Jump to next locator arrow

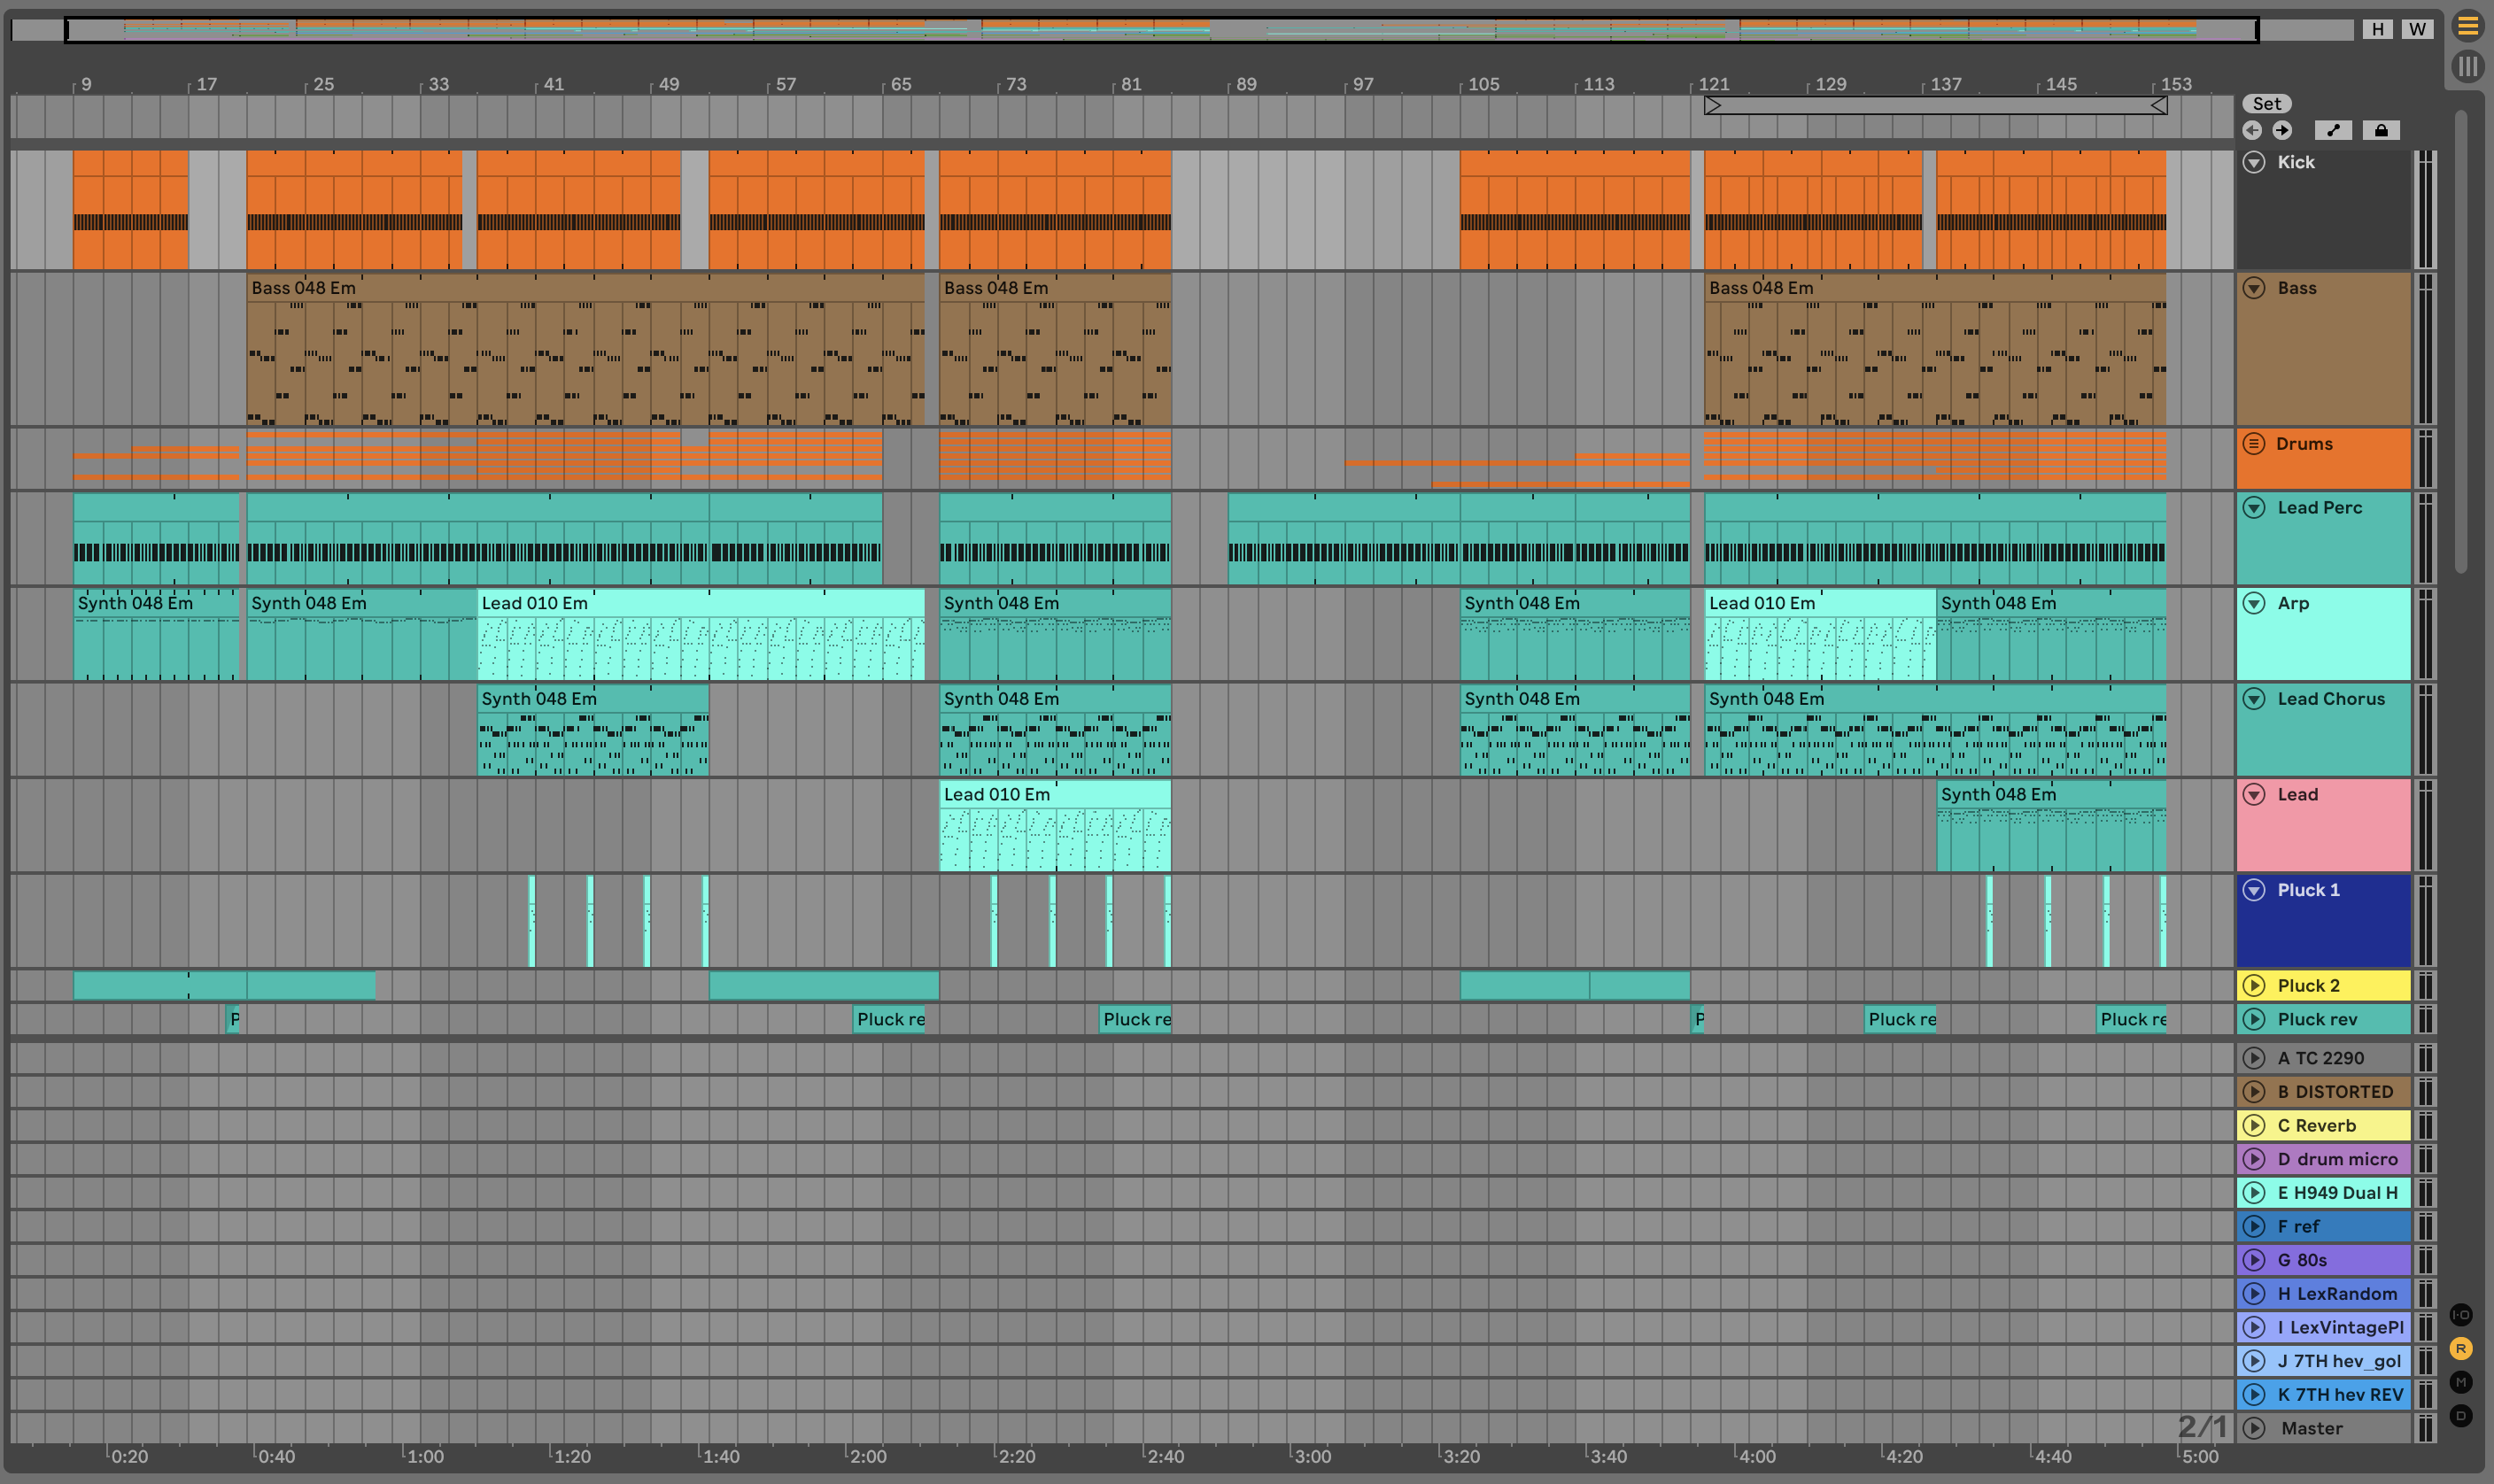click(2282, 130)
